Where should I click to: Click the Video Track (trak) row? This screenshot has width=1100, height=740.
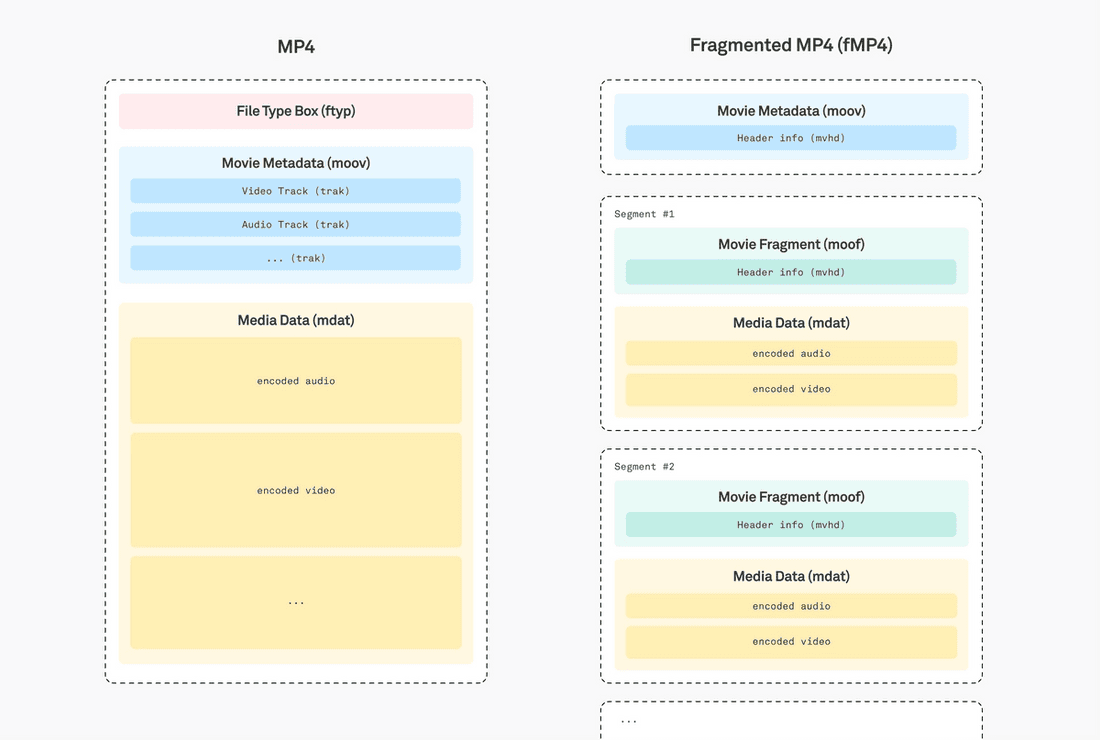pos(295,190)
